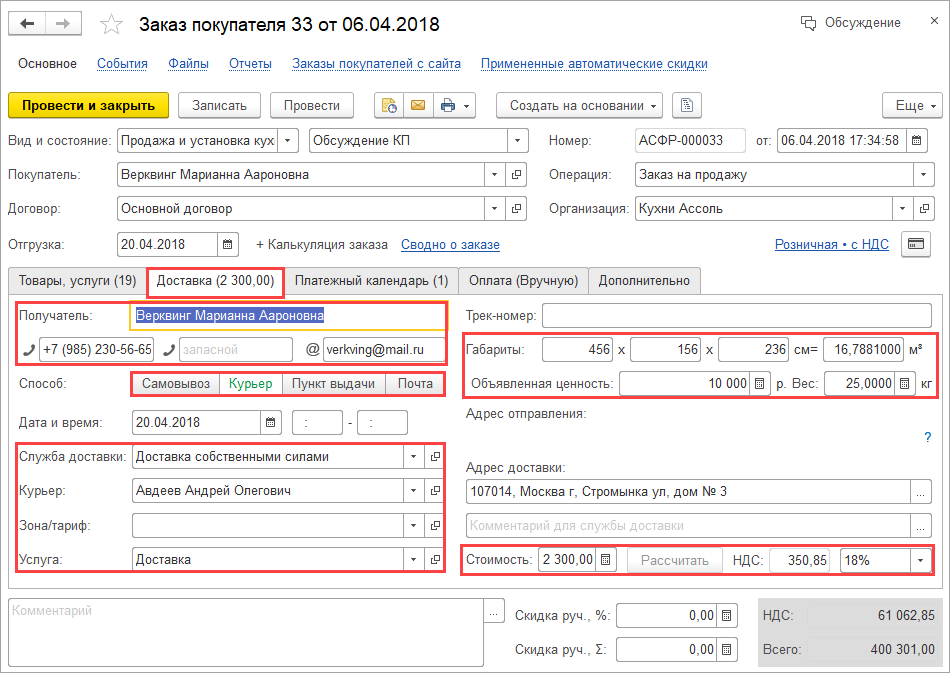Click Провести и закрыть button
The height and width of the screenshot is (673, 950).
(88, 105)
